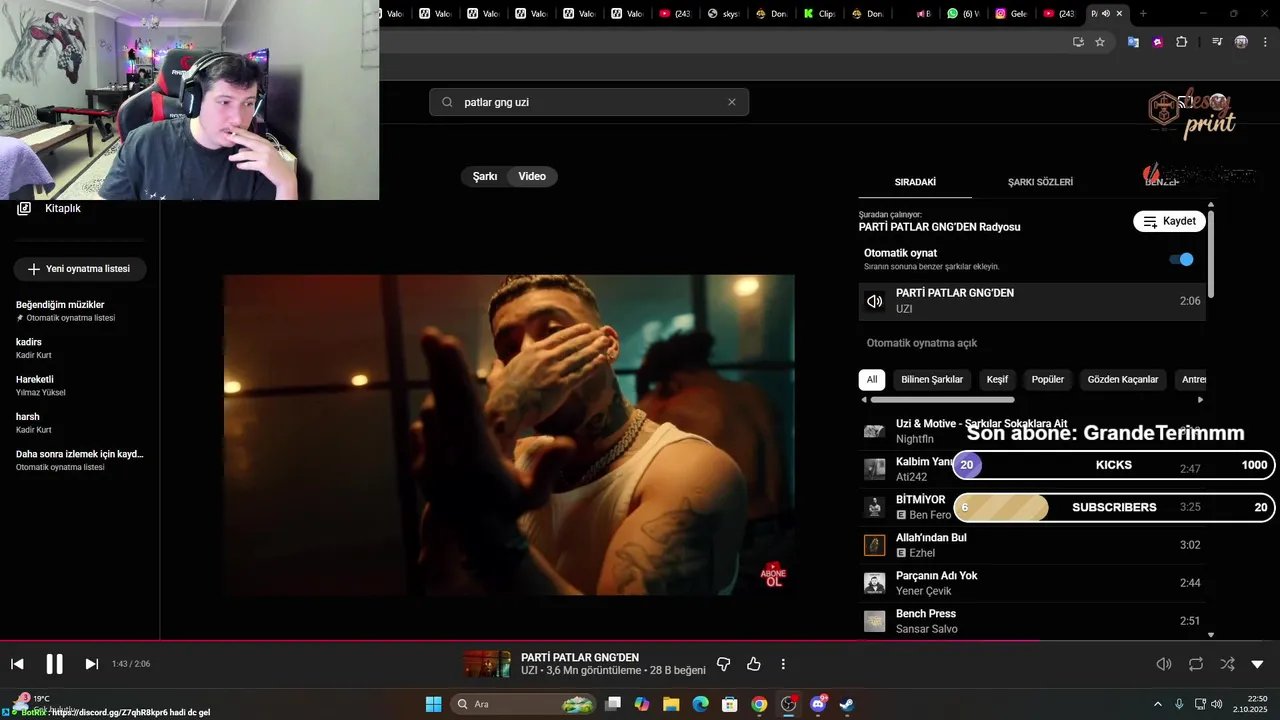Open the SIRADAKİ tab
Screen dimensions: 1280x720
click(x=915, y=182)
